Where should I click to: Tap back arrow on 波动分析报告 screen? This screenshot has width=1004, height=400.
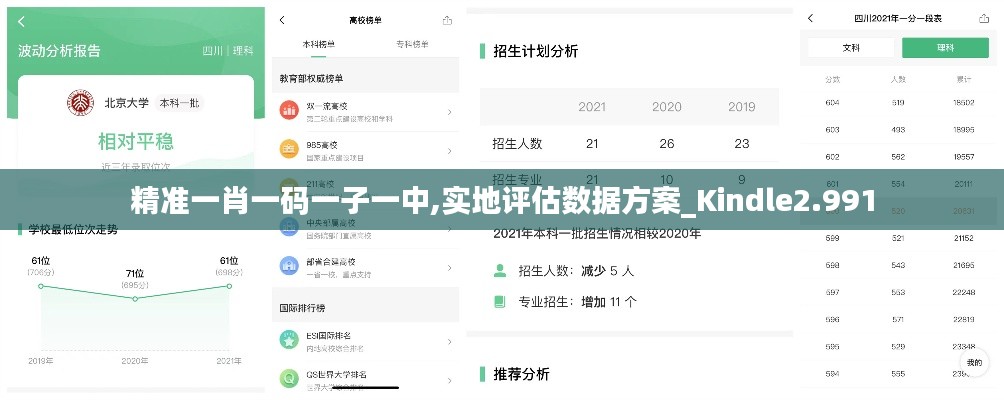[x=21, y=22]
